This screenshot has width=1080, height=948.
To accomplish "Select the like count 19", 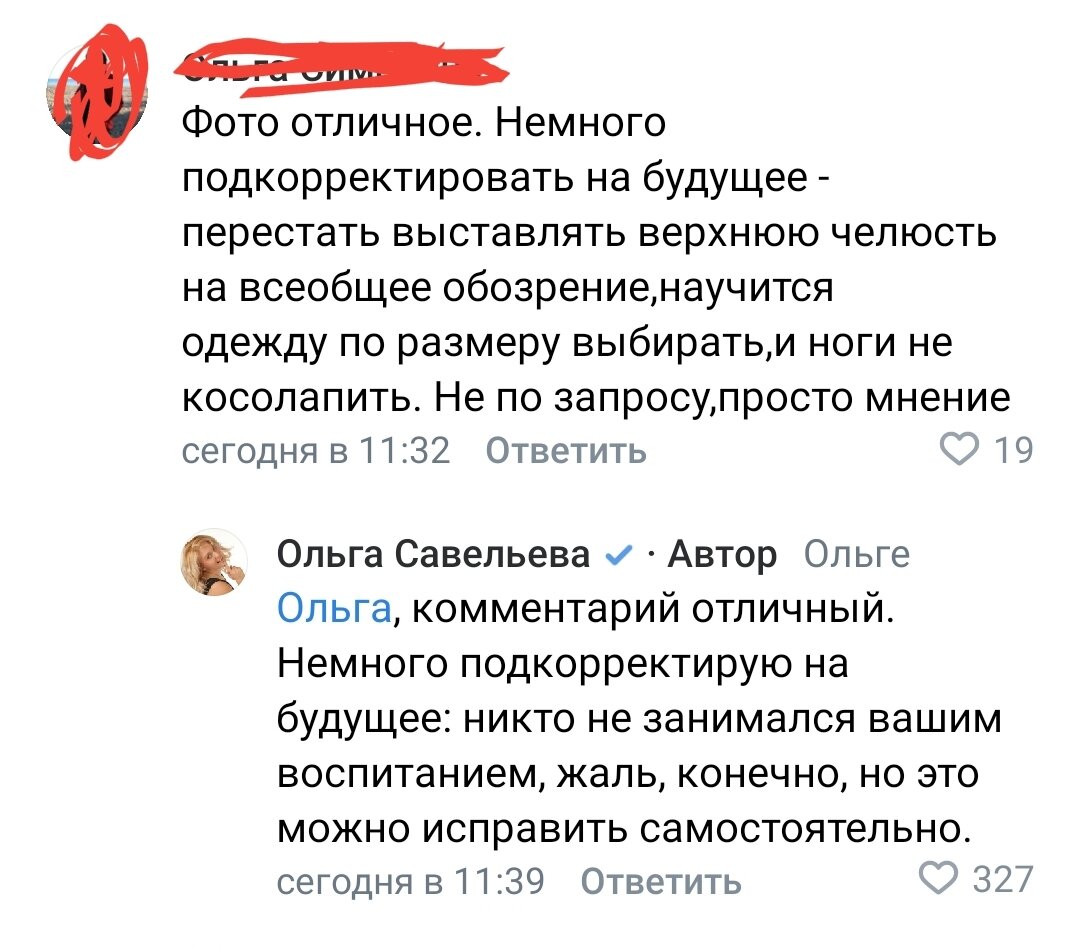I will pos(1014,451).
